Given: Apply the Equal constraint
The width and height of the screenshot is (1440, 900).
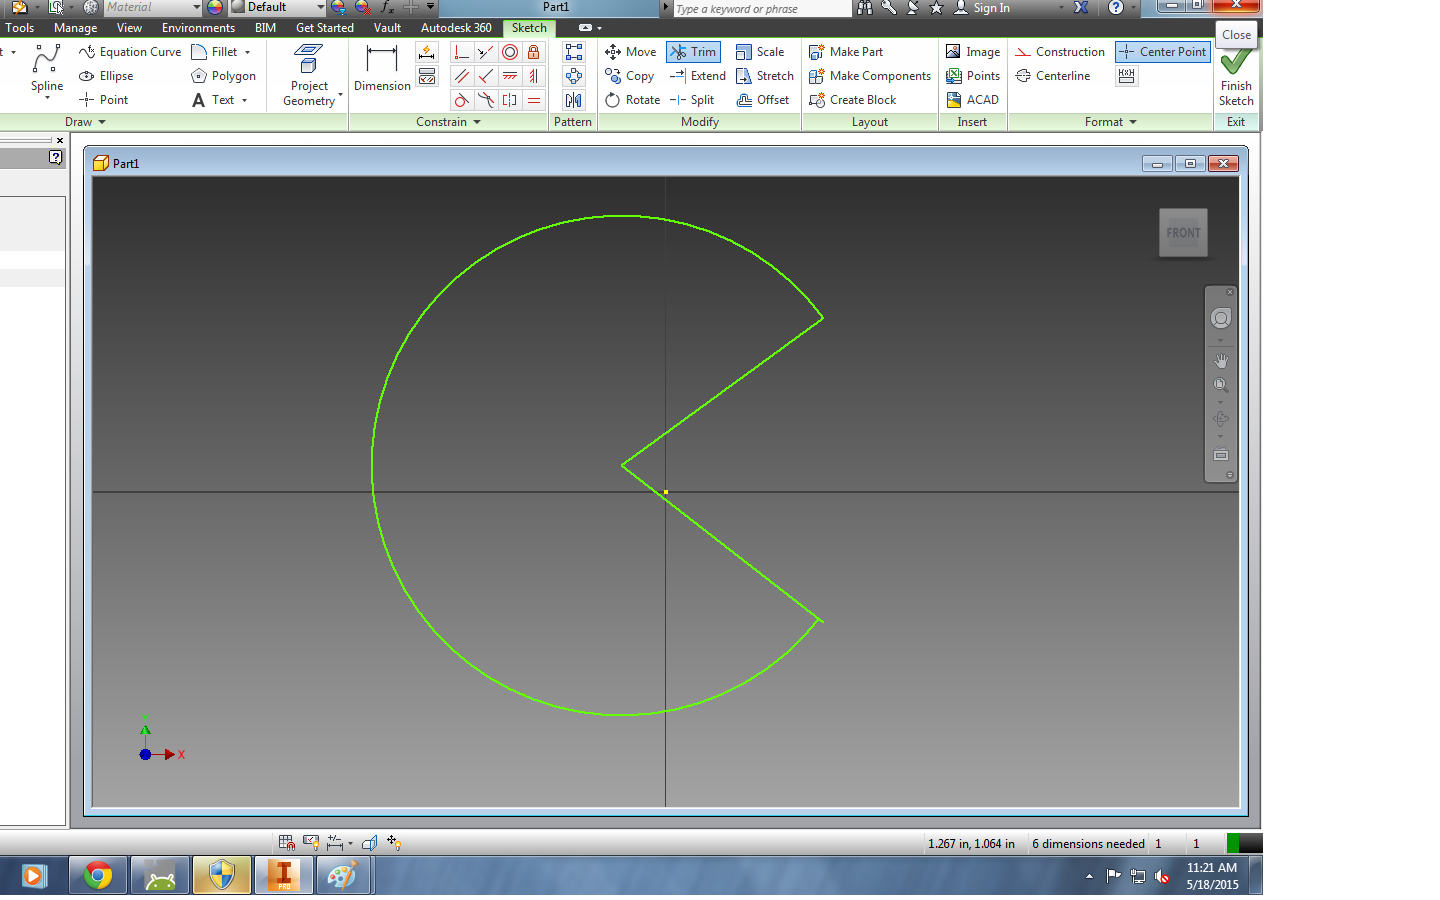Looking at the screenshot, I should click(x=534, y=100).
